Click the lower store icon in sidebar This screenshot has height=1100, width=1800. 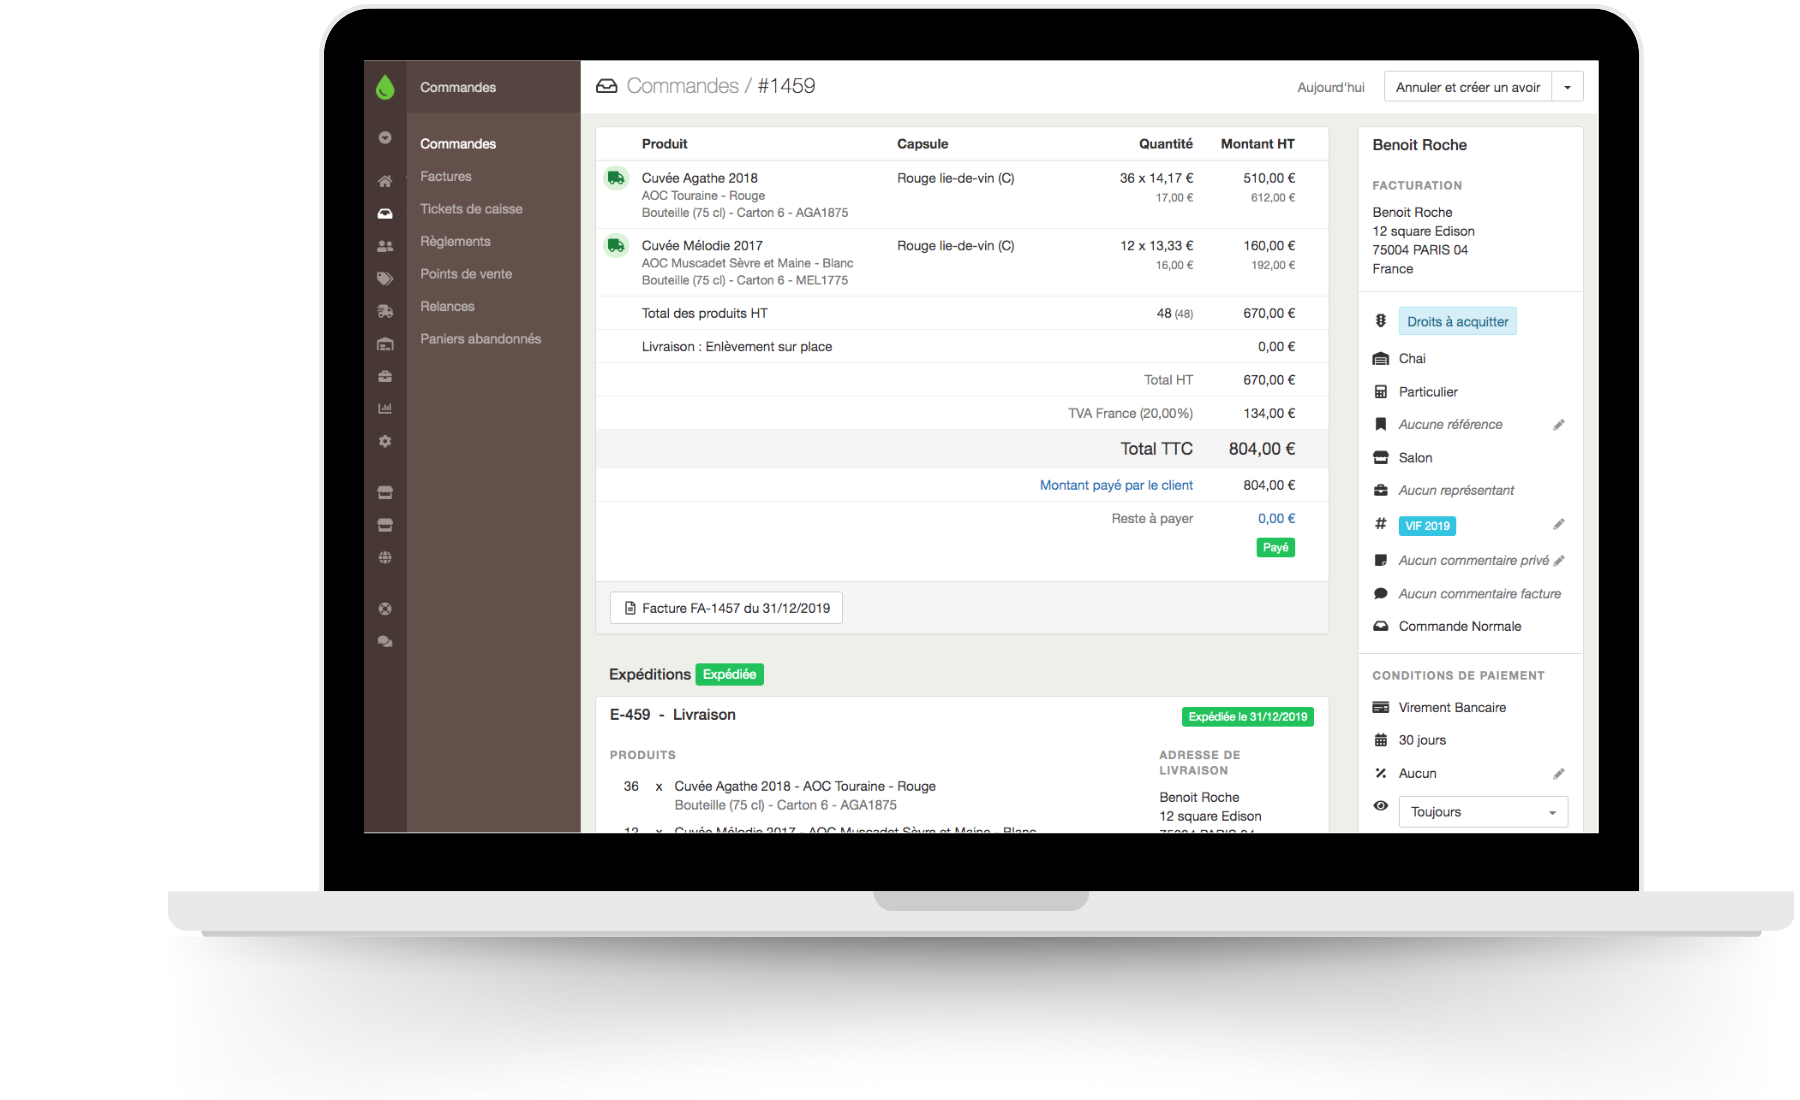tap(385, 525)
